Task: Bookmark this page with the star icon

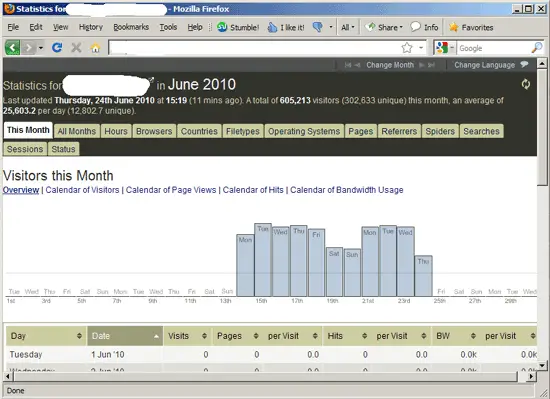Action: coord(407,47)
